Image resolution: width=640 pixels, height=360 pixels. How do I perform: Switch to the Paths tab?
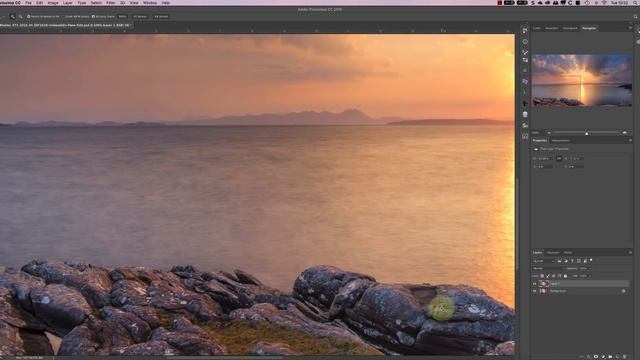(x=568, y=253)
